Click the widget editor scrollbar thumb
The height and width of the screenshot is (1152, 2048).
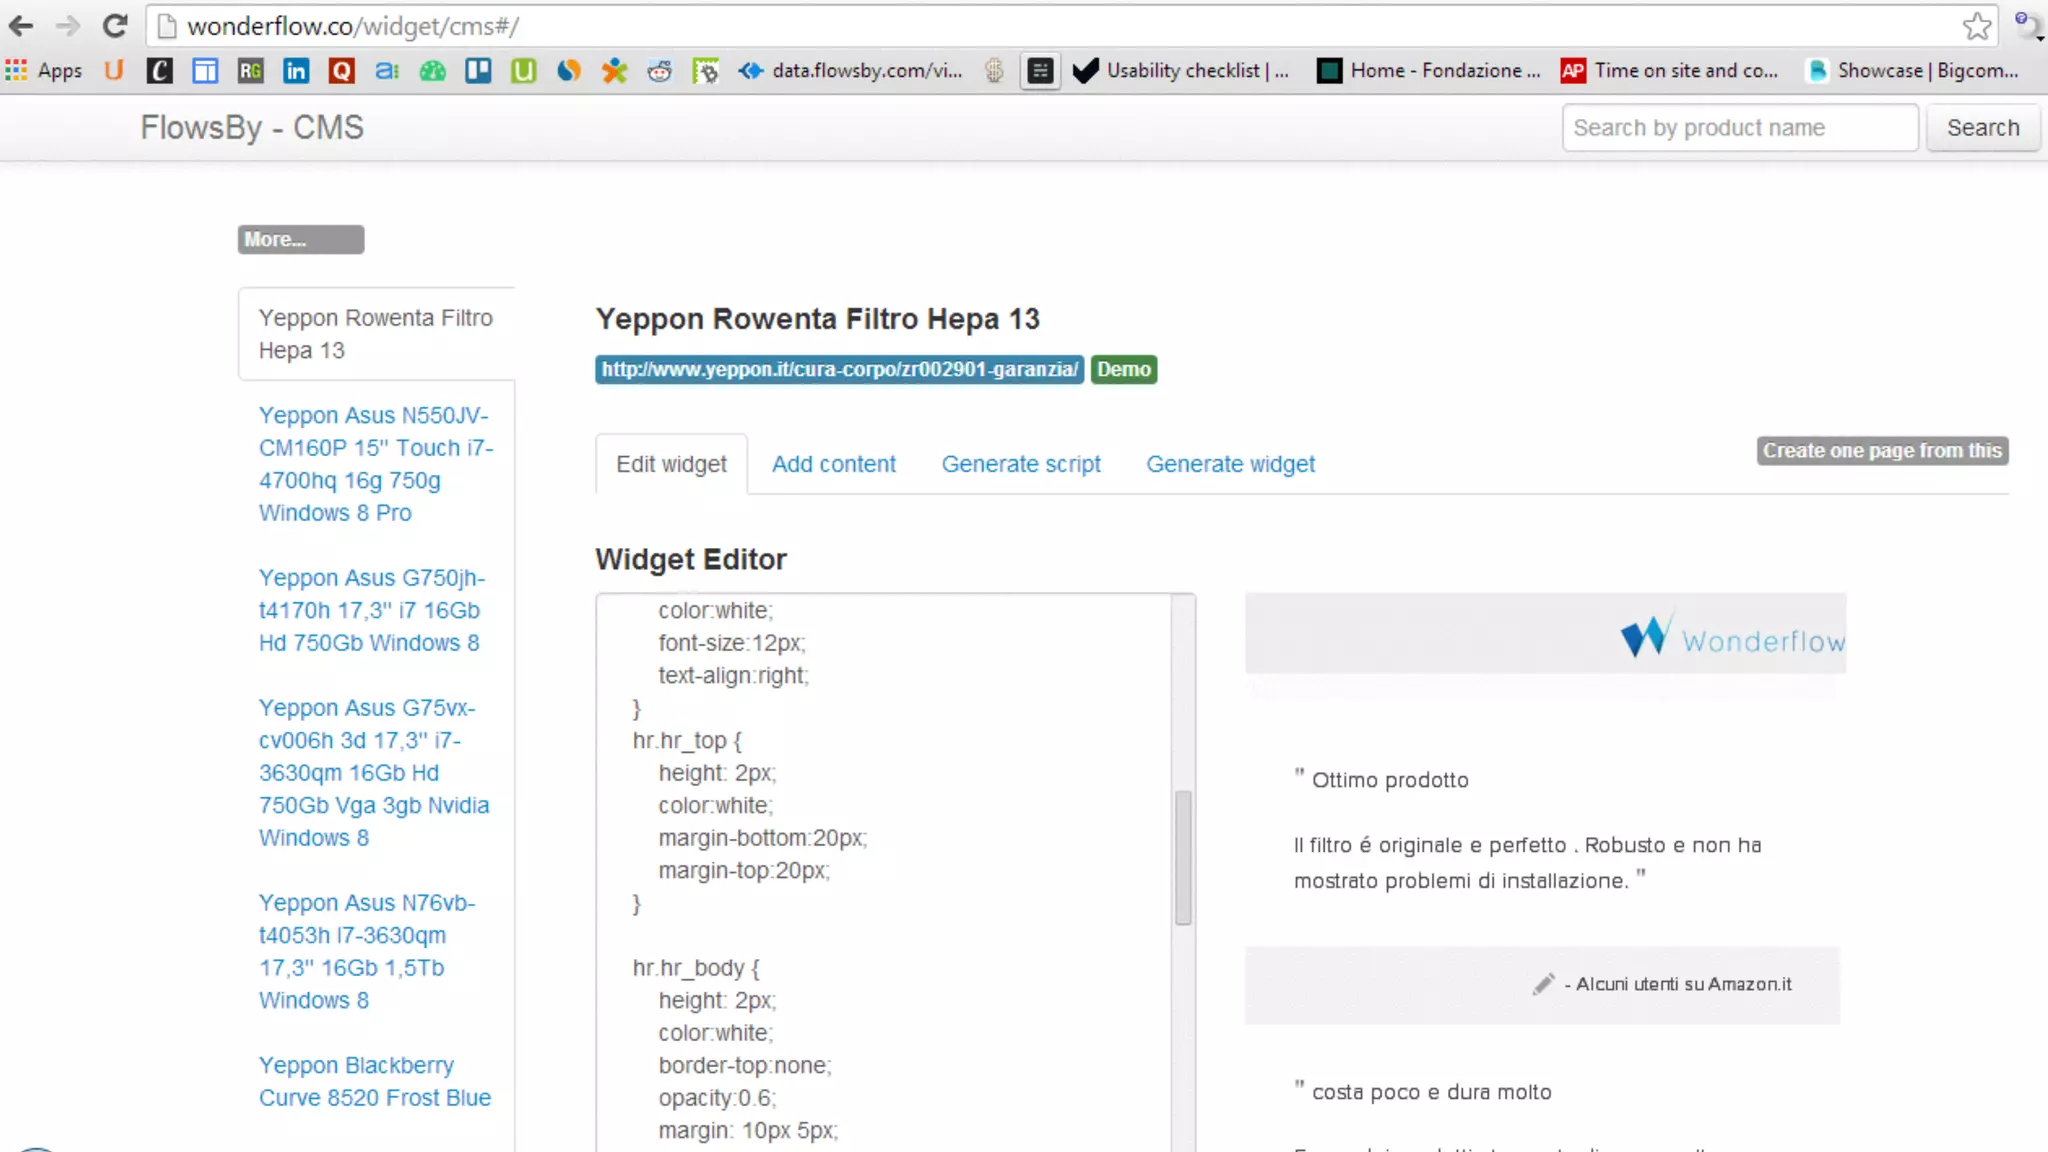1183,857
